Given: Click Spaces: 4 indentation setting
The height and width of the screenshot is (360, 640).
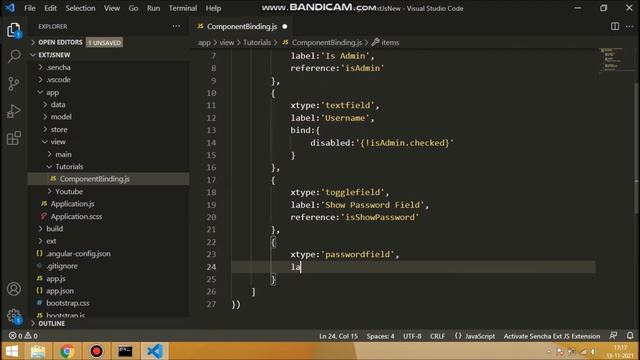Looking at the screenshot, I should pyautogui.click(x=380, y=336).
